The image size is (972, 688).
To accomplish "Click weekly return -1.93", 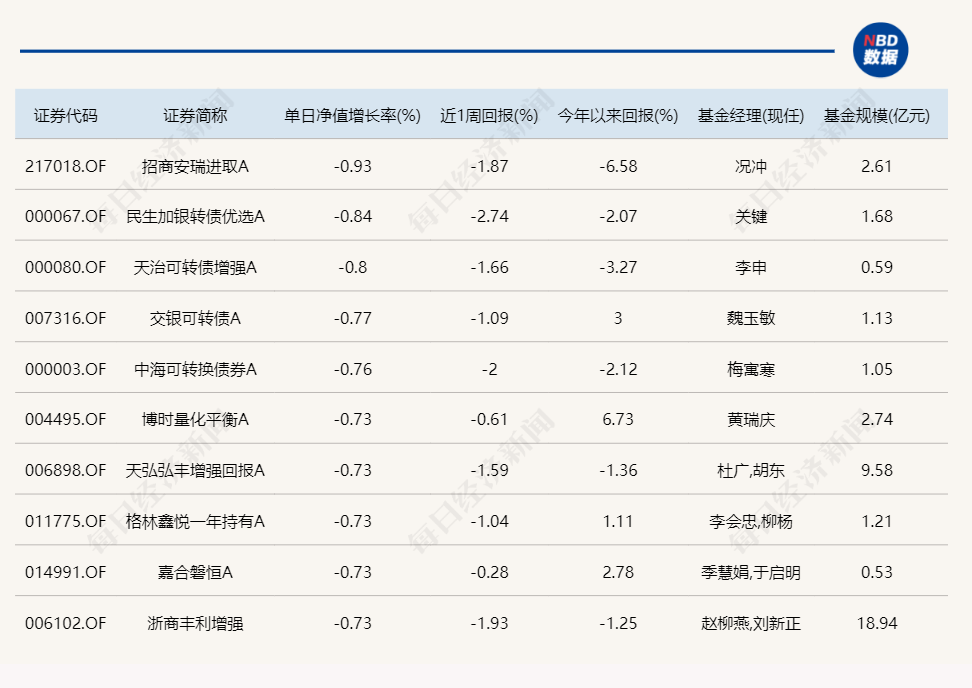I will [x=489, y=622].
